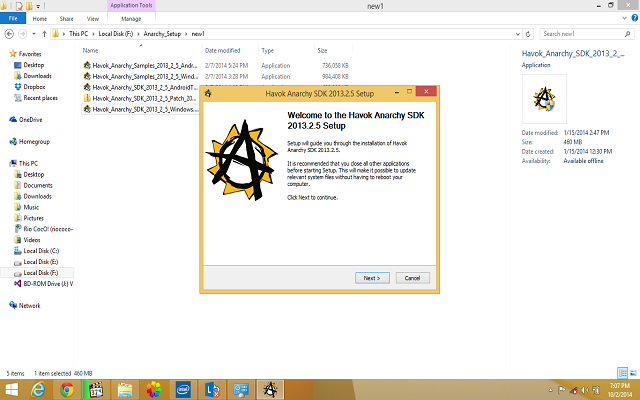Select Havok_Anarchy_SDK_2013_2_5_AndroidT file

145,87
